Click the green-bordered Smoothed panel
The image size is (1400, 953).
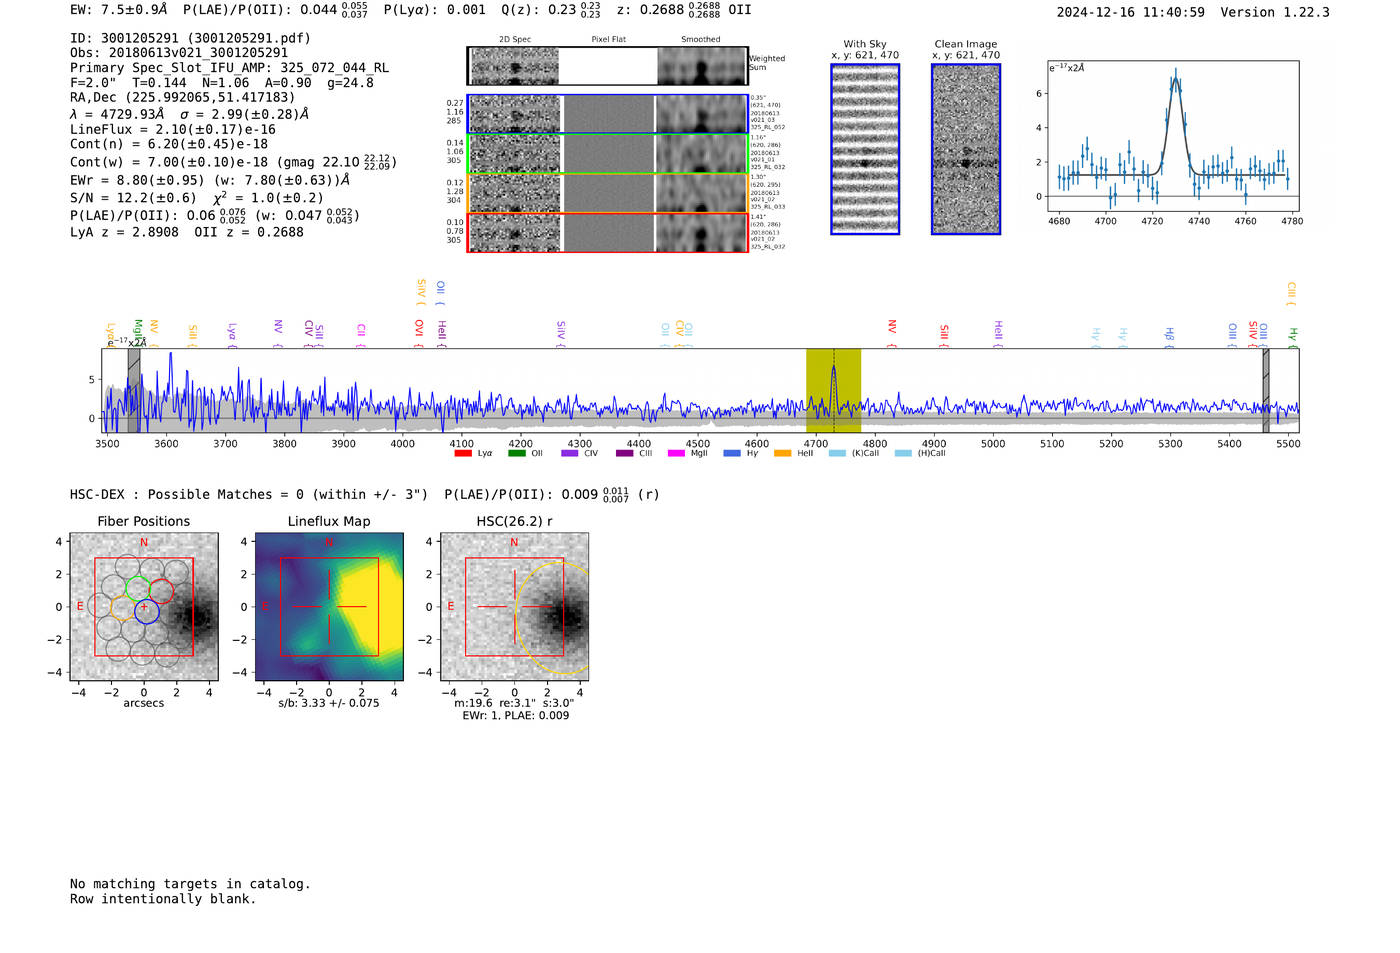pos(702,154)
